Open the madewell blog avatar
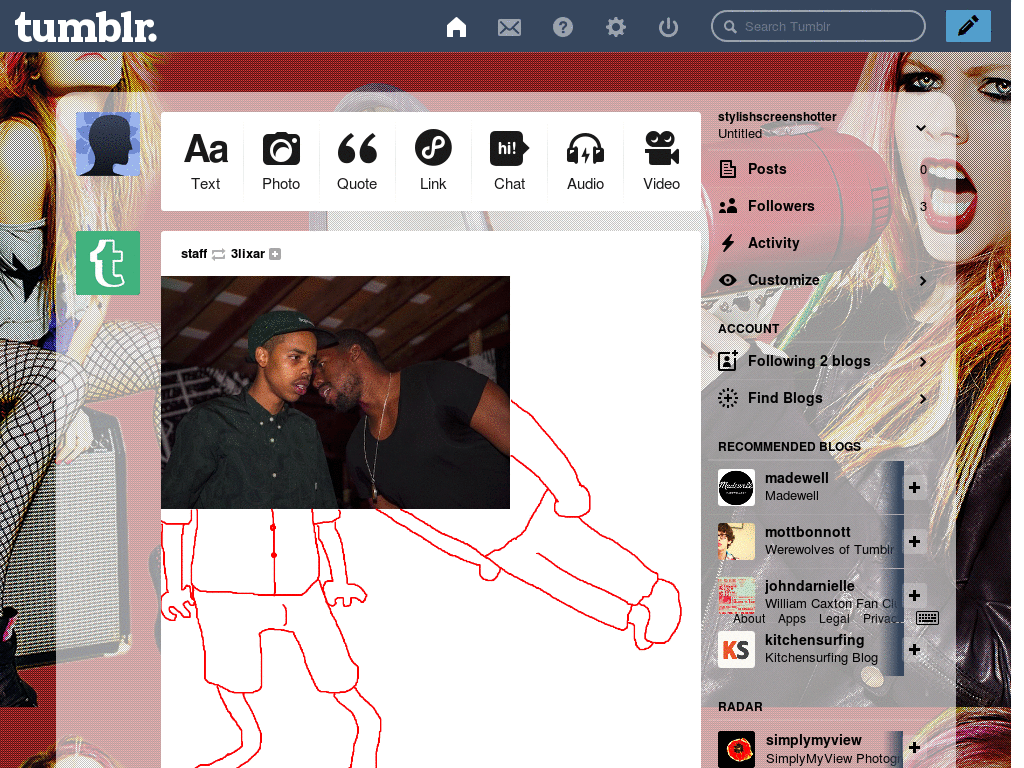 pyautogui.click(x=736, y=487)
